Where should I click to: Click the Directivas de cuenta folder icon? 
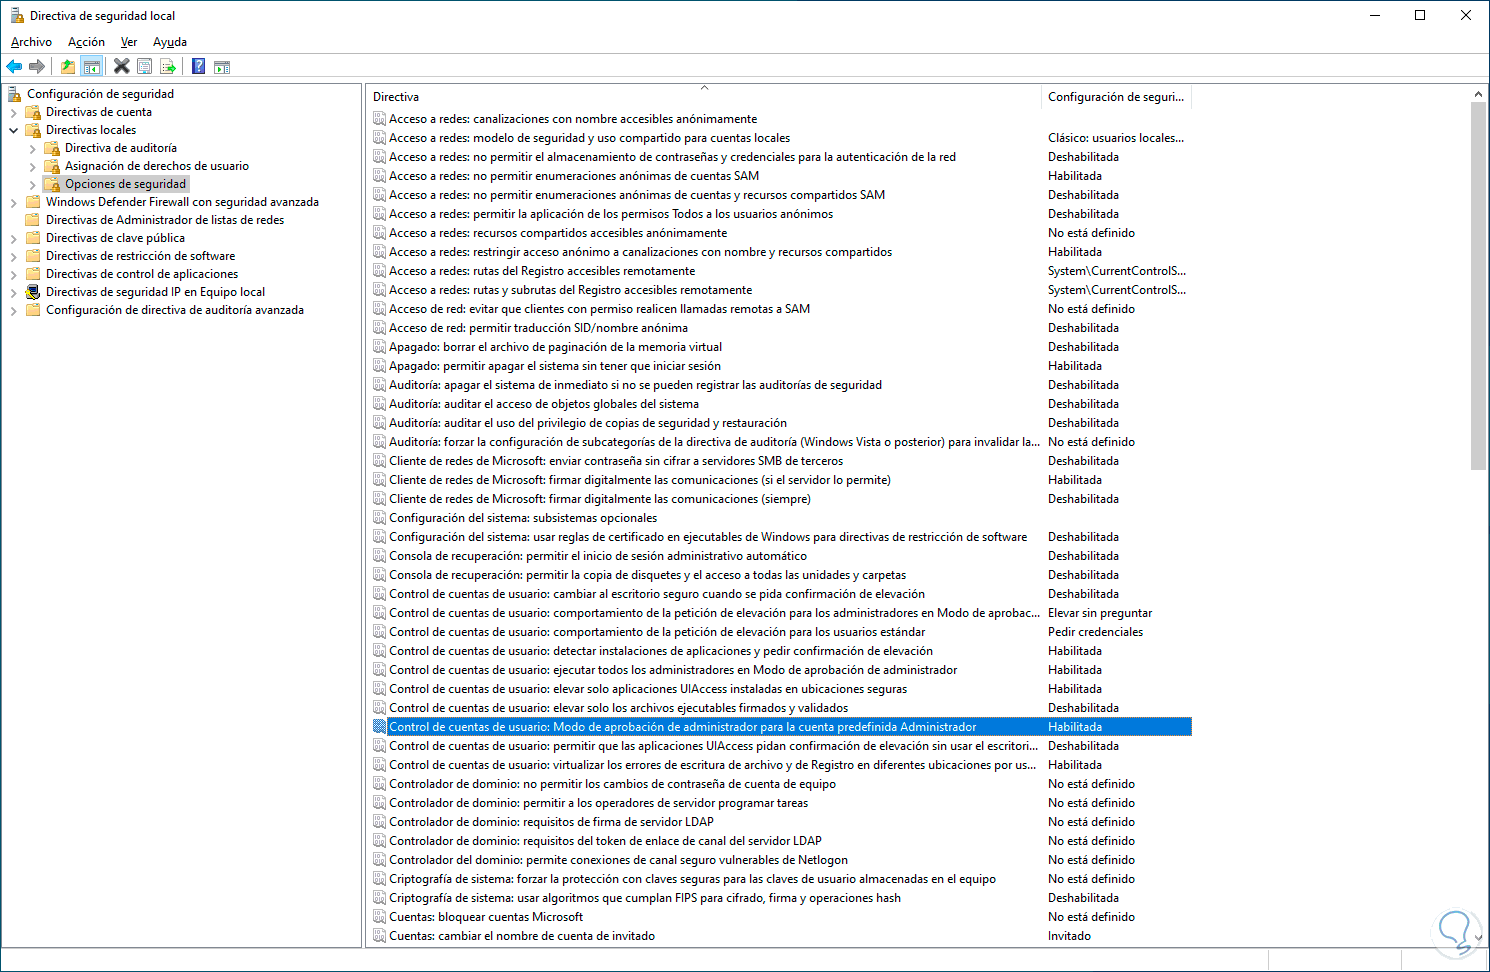point(33,112)
